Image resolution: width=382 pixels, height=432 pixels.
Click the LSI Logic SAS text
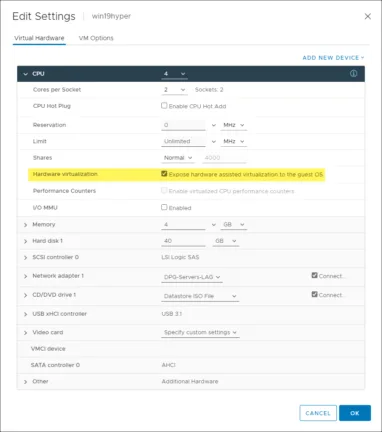(x=180, y=257)
